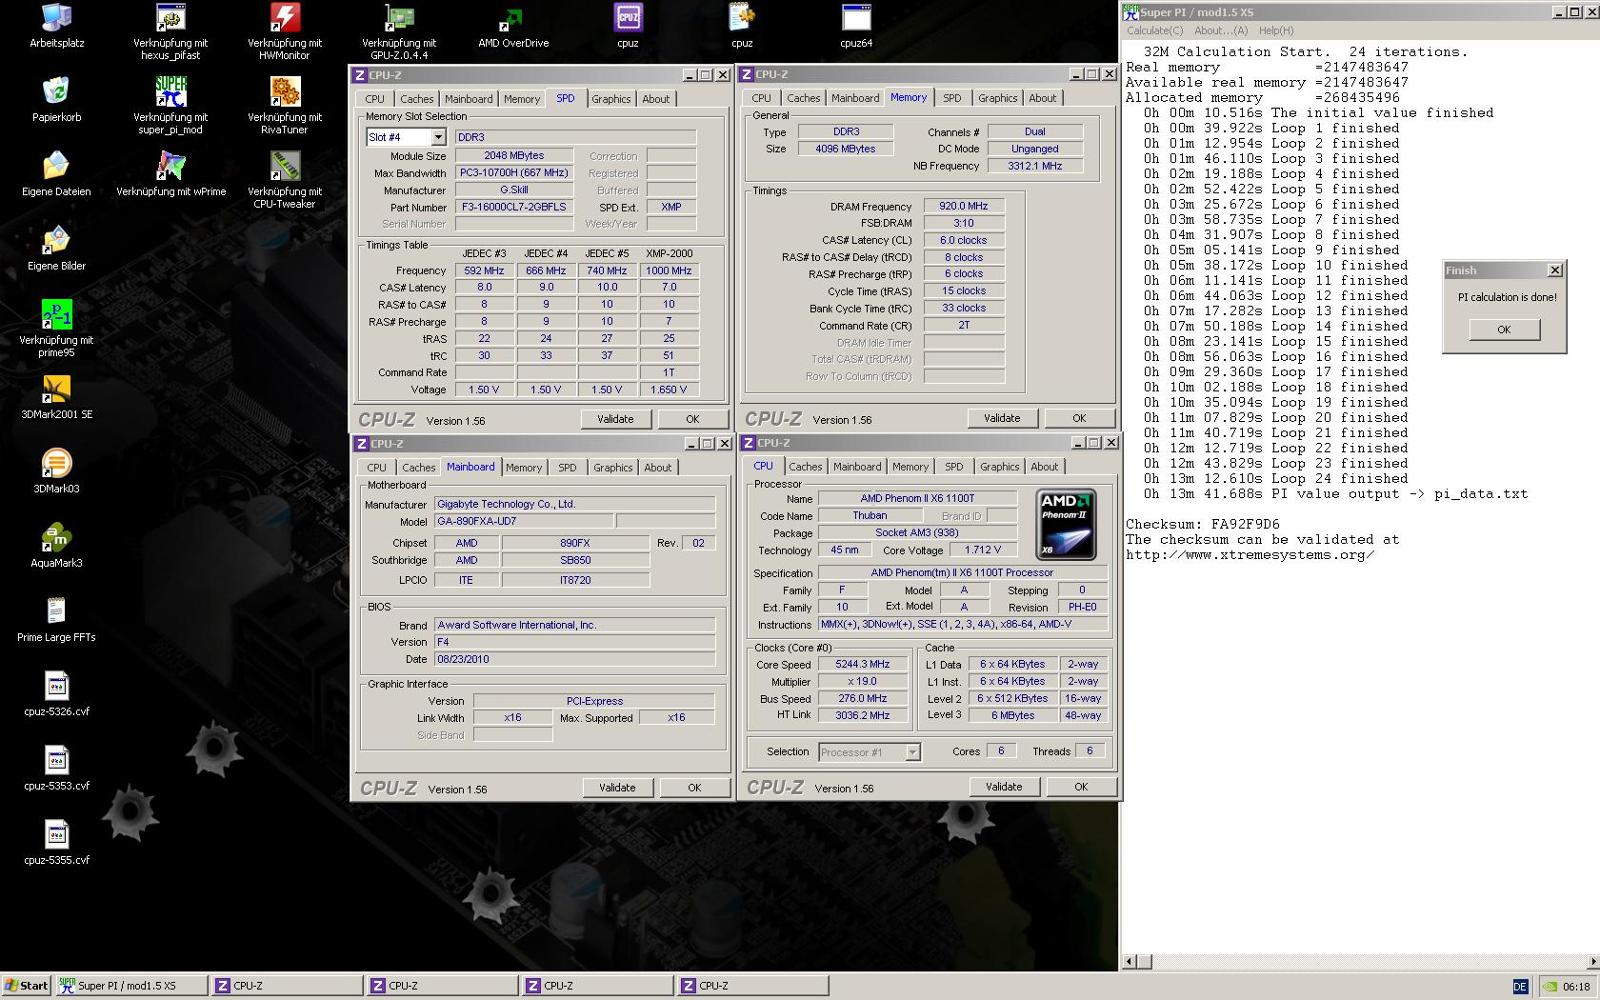
Task: Click OK in the Memory CPU-Z window
Action: click(x=1078, y=418)
